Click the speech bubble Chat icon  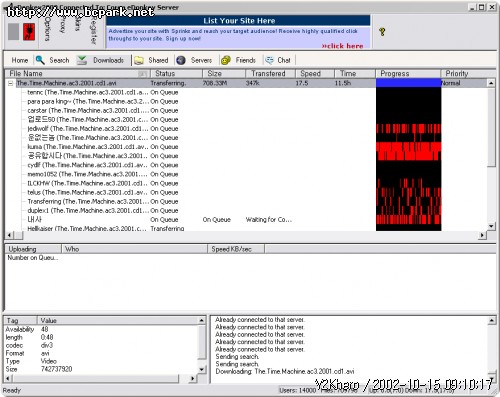tap(269, 60)
